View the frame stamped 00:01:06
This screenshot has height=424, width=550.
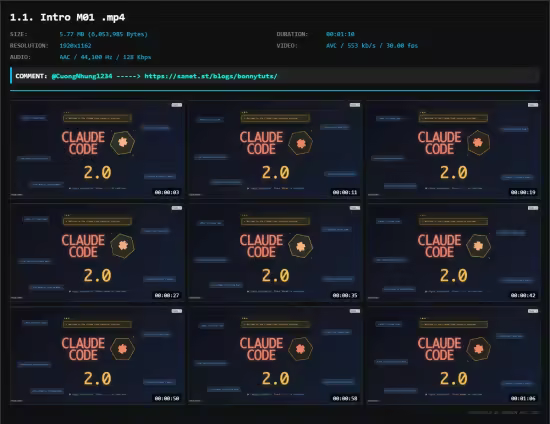pyautogui.click(x=454, y=356)
